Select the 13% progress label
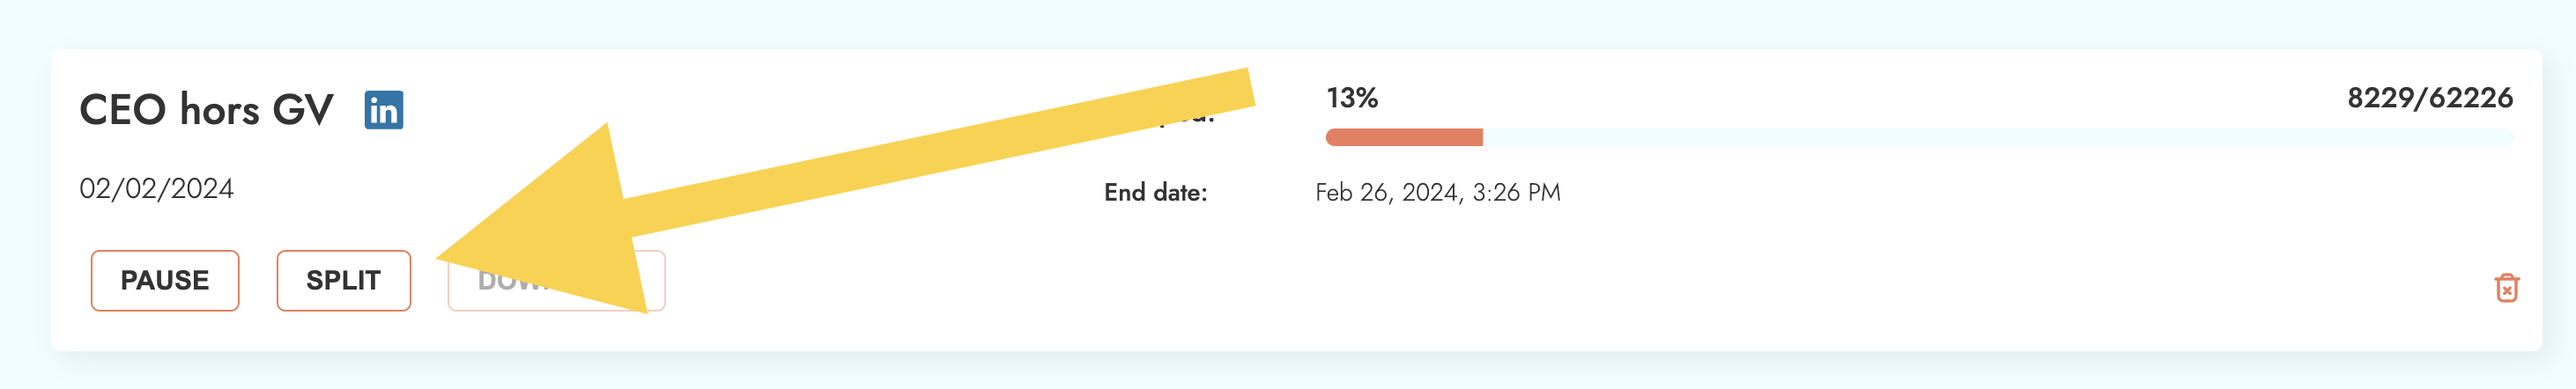Screen dimensions: 2576x389 tap(1352, 98)
